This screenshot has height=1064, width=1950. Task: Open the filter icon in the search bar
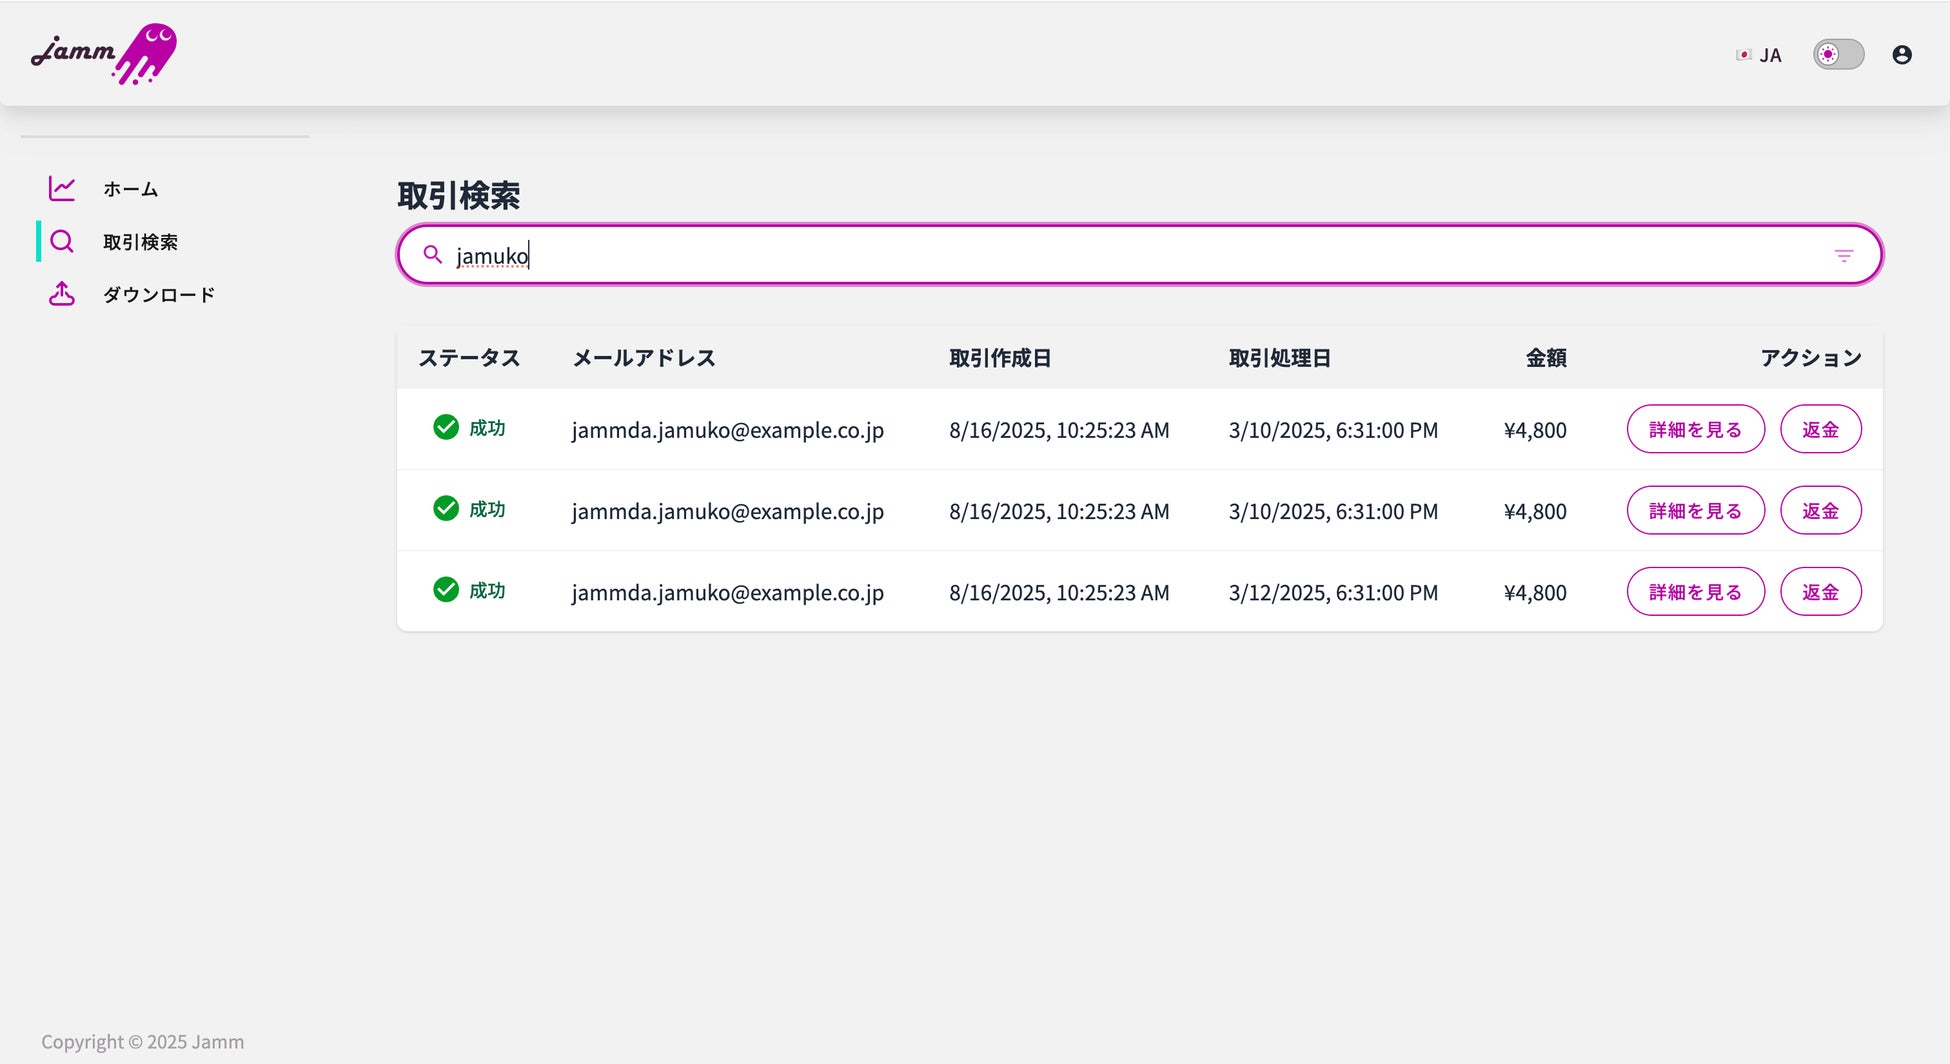click(x=1843, y=256)
